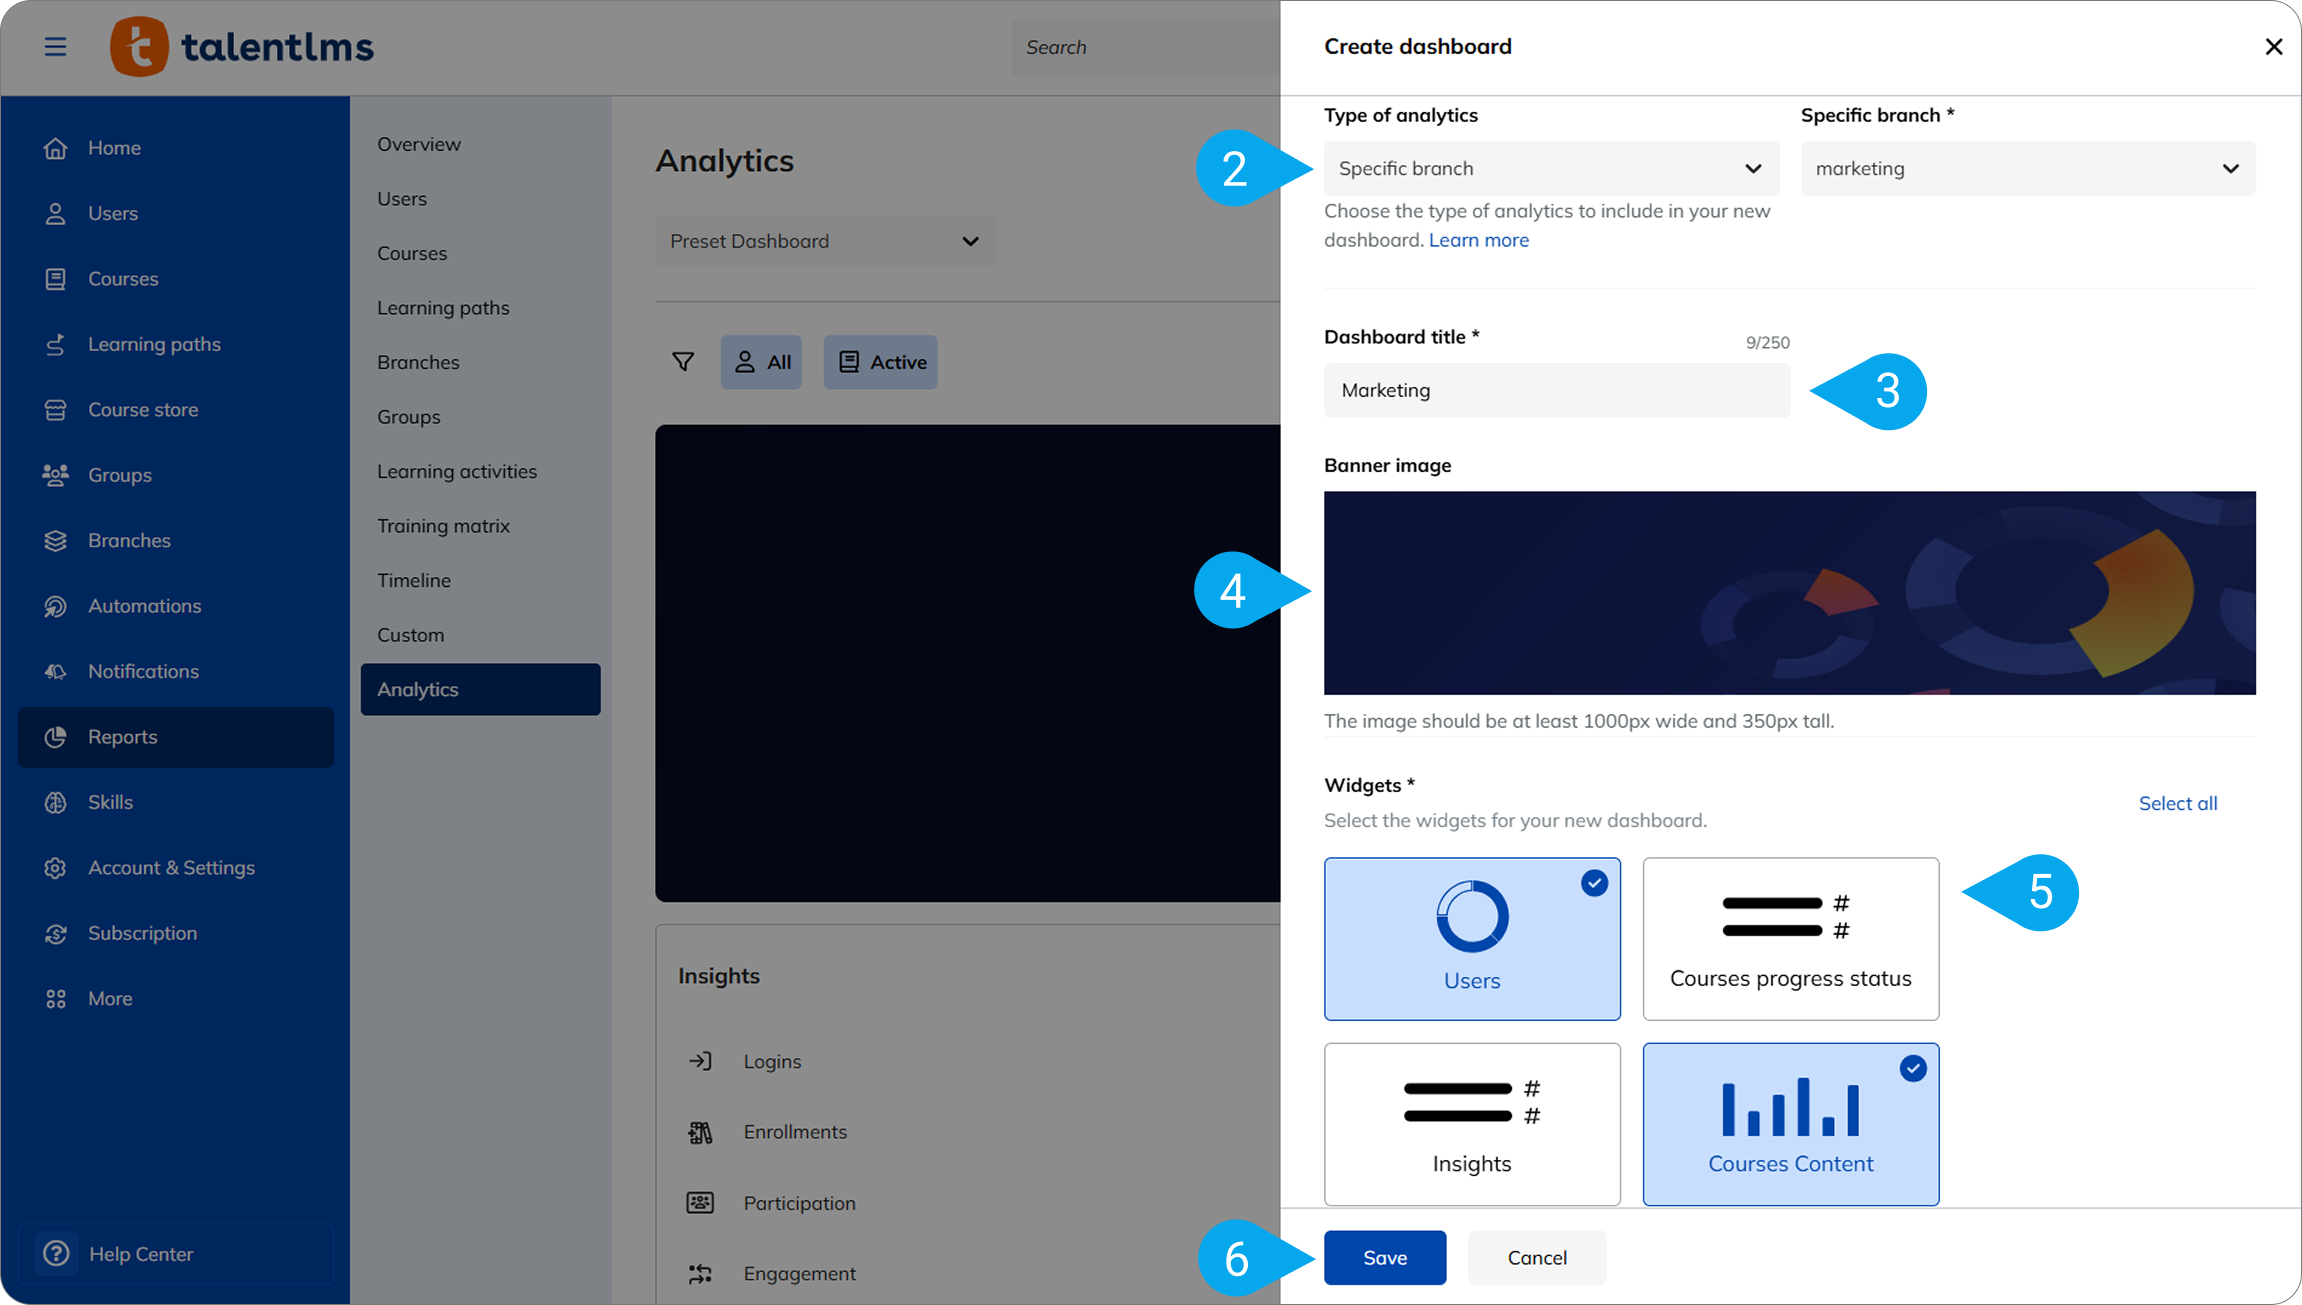
Task: Open the Preset Dashboard dropdown
Action: coord(825,241)
